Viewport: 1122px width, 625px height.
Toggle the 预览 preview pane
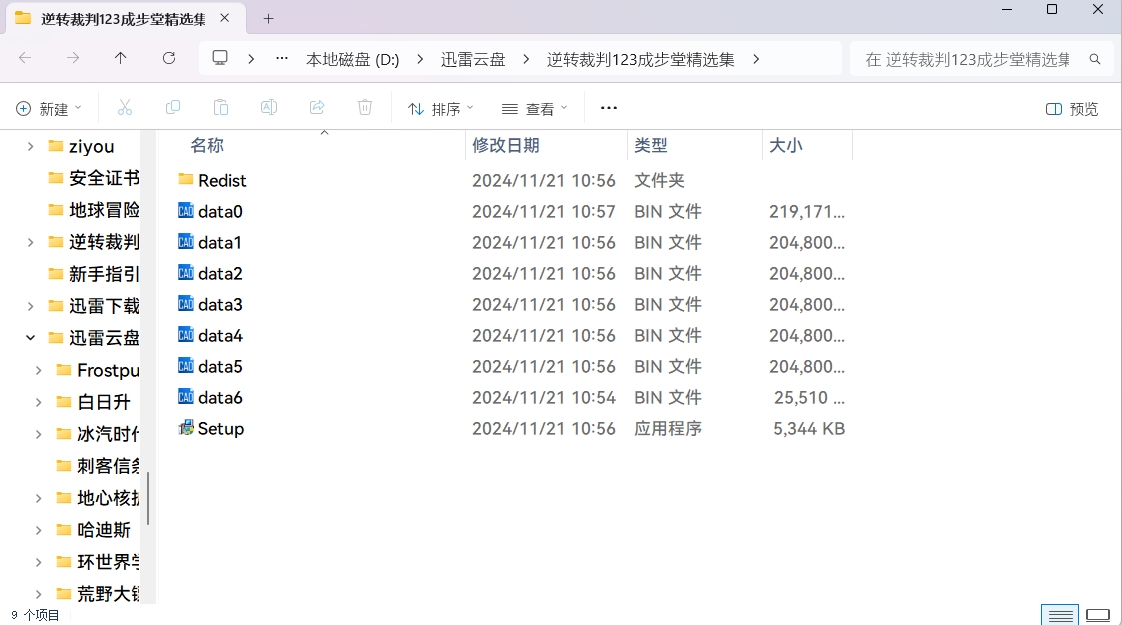pyautogui.click(x=1072, y=109)
